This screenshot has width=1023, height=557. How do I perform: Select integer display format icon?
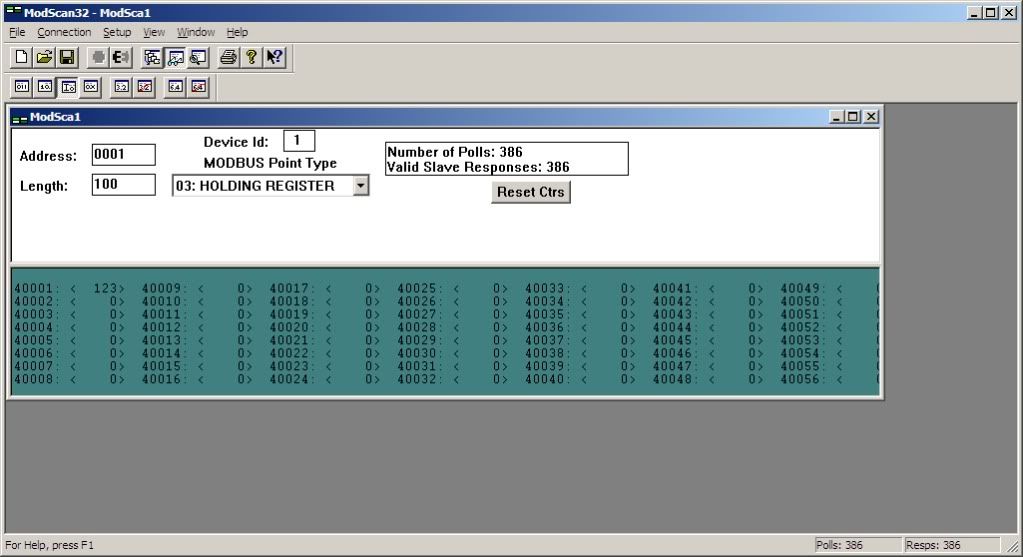[69, 87]
